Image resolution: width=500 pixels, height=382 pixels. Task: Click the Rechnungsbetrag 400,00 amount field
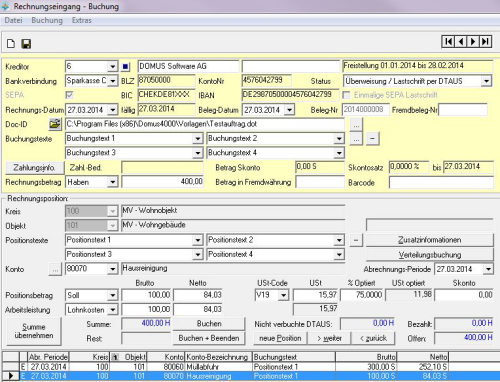pos(163,182)
